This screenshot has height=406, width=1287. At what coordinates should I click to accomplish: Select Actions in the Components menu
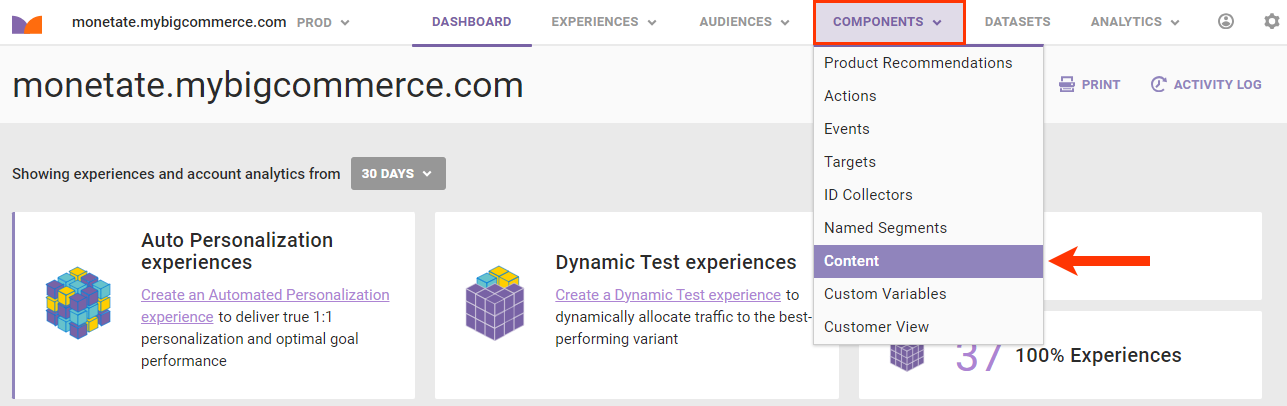929,96
